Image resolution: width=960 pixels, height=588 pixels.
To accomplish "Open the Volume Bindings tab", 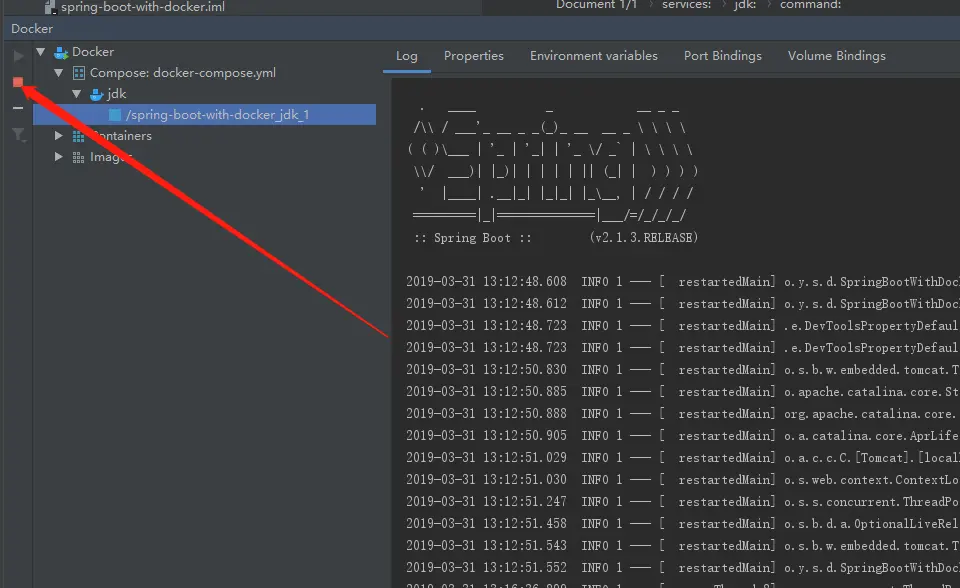I will coord(836,56).
